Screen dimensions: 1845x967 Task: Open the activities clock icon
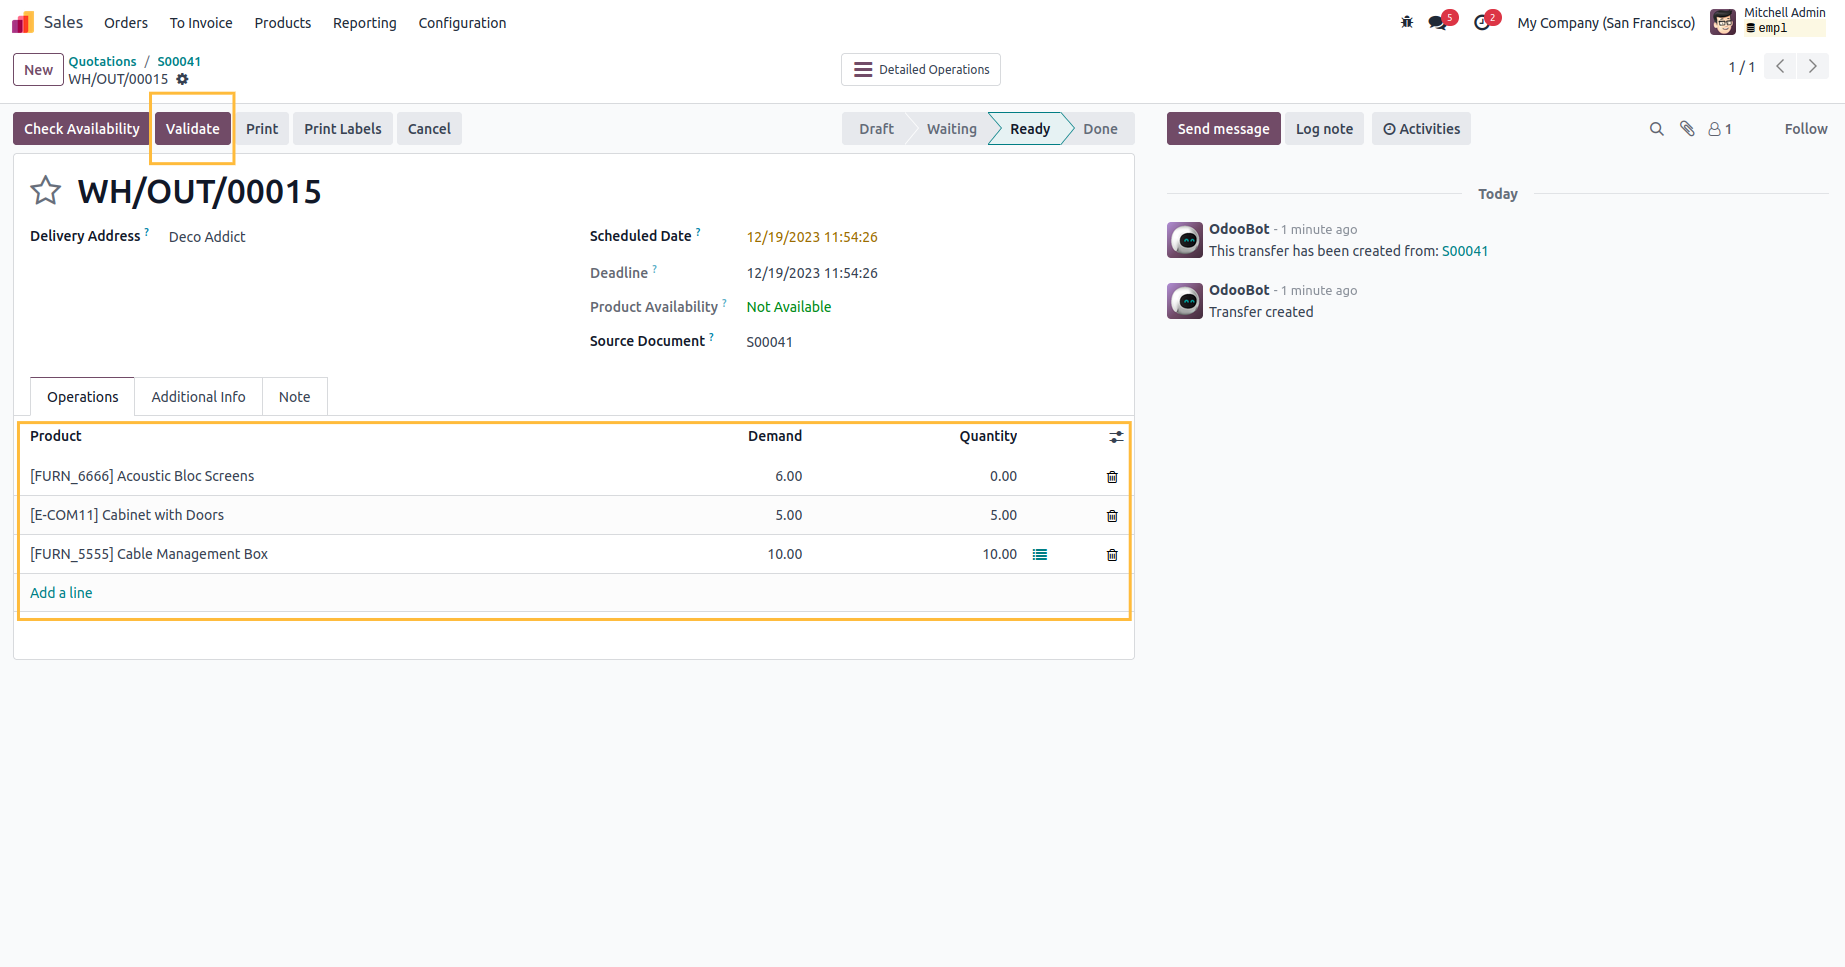1481,22
